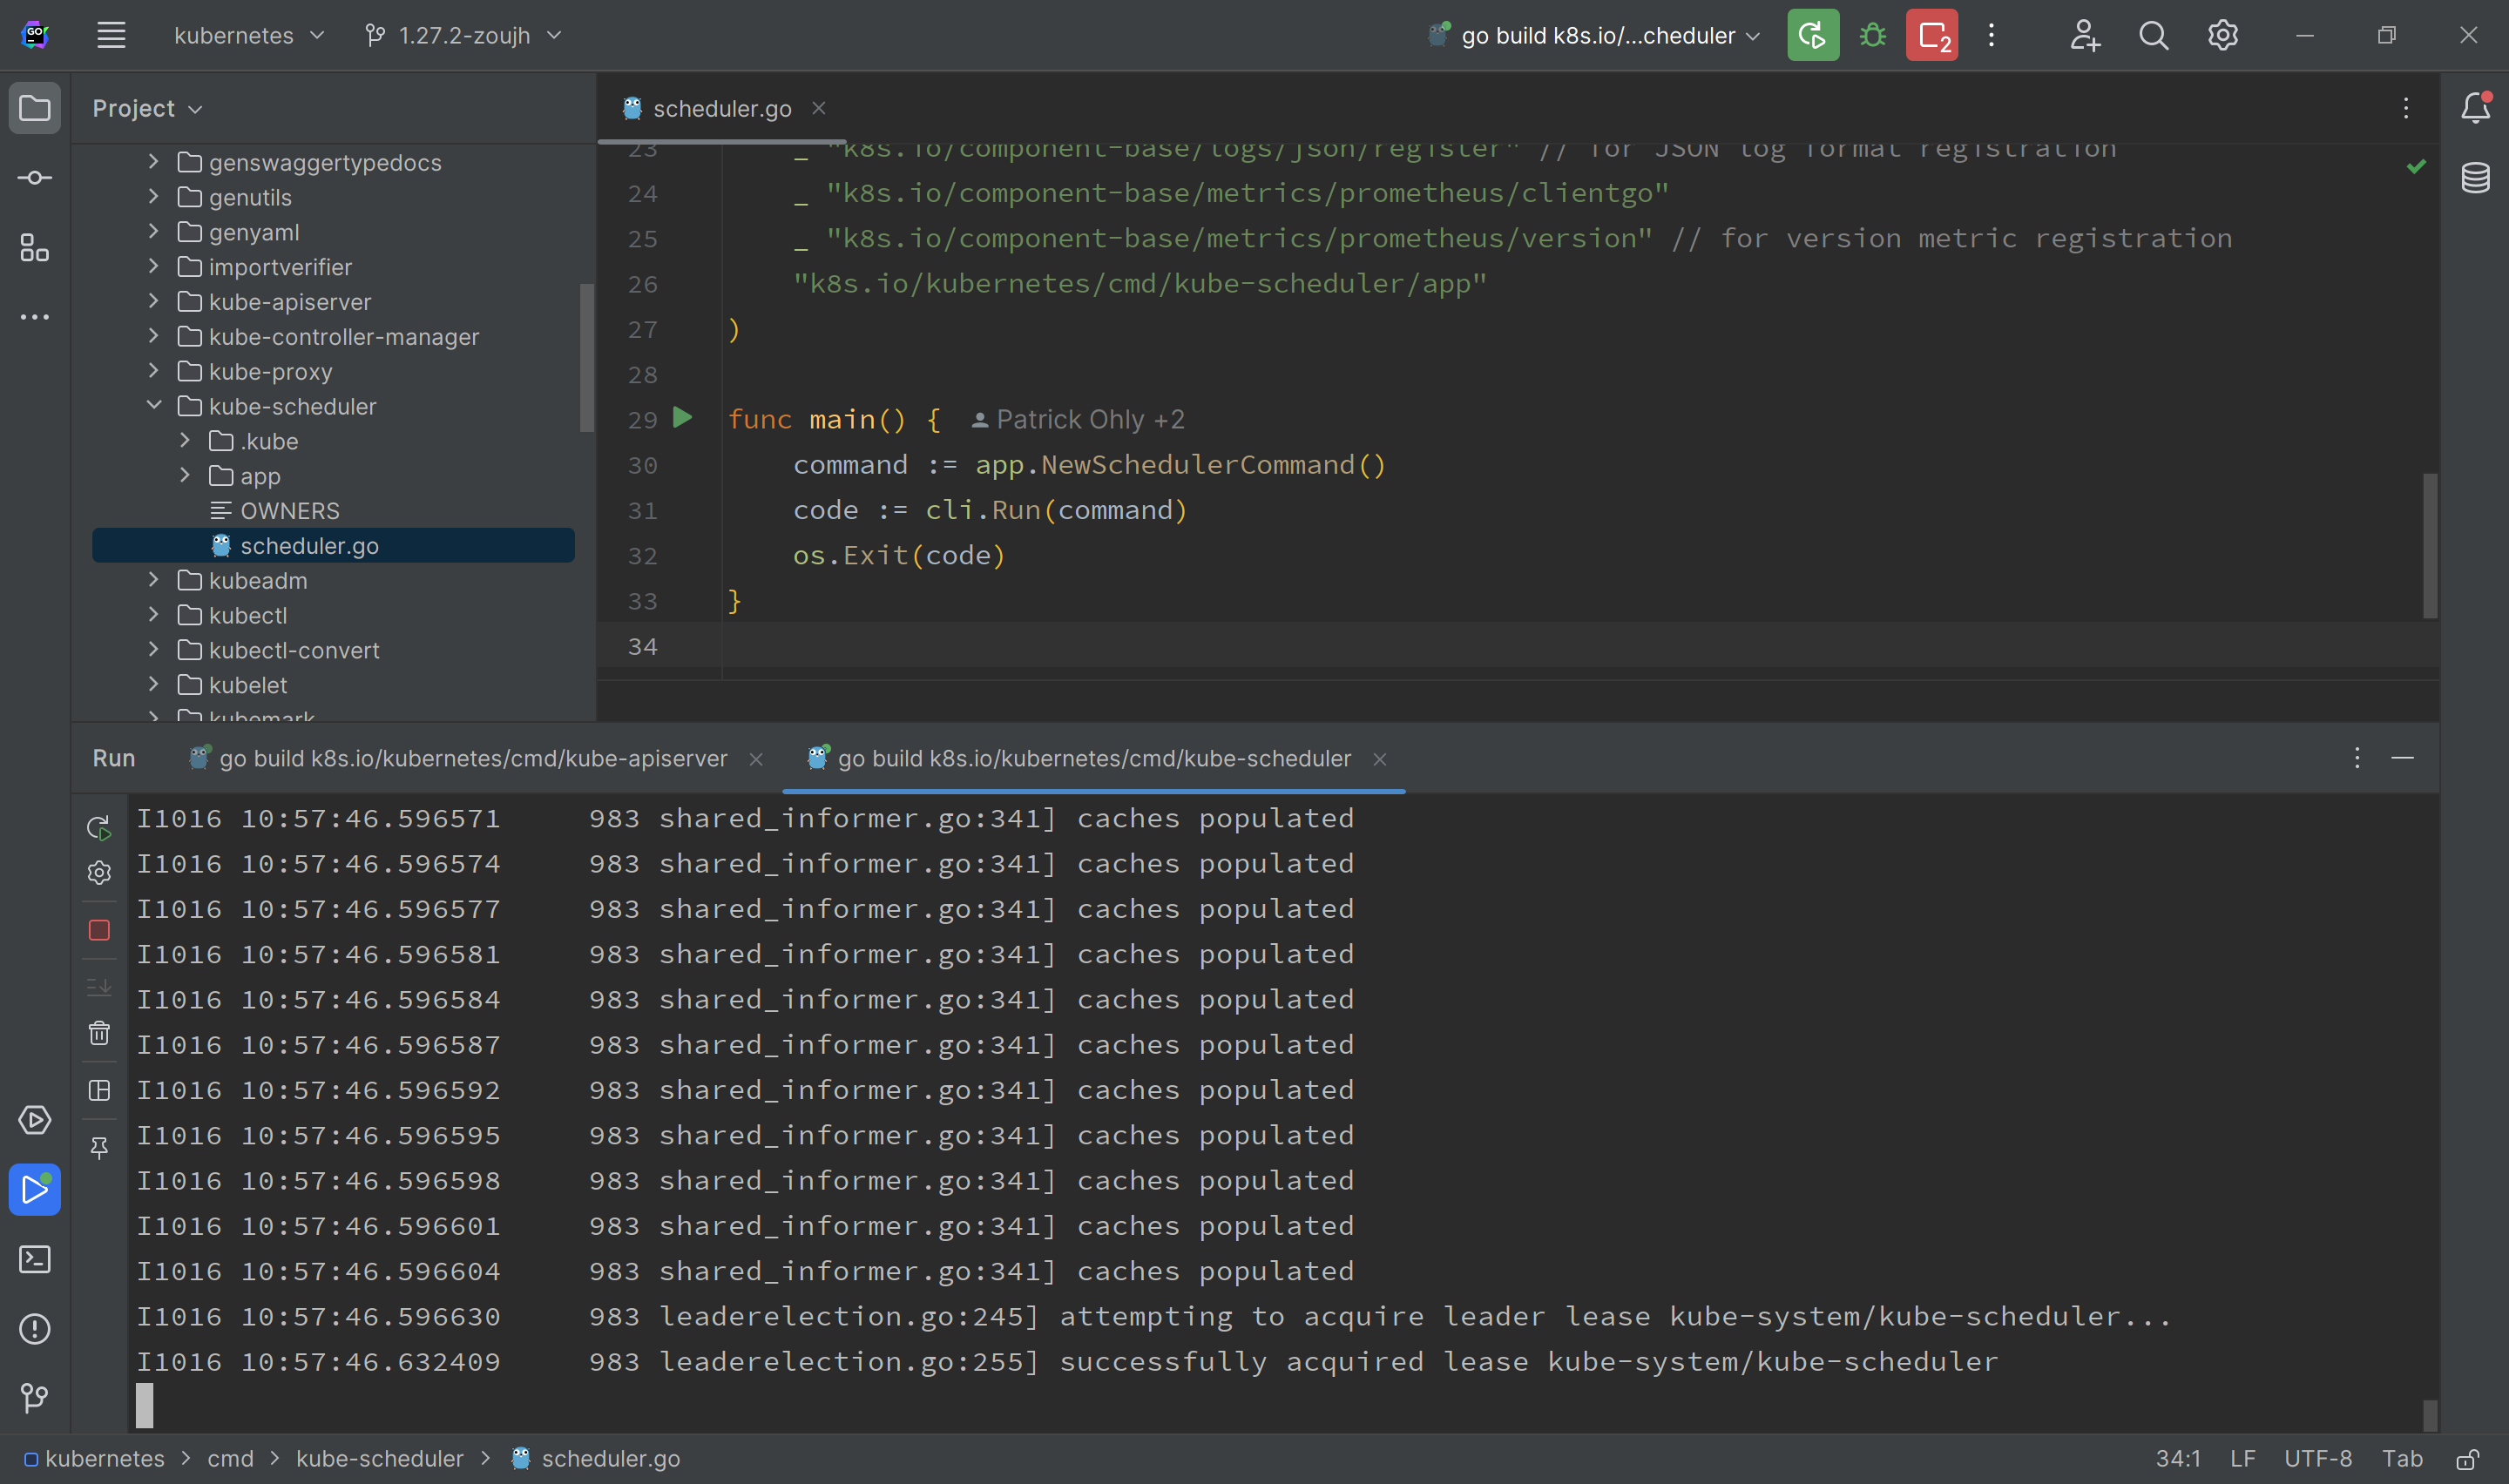
Task: Open the Problems tool window
Action: [x=35, y=1328]
